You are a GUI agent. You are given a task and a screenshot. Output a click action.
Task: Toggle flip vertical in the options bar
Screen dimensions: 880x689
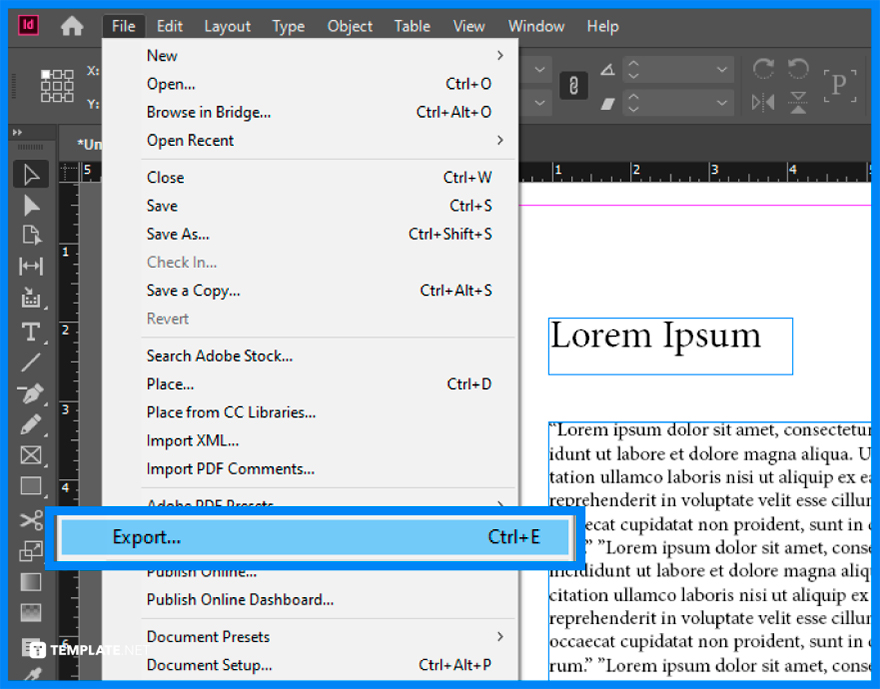tap(798, 102)
